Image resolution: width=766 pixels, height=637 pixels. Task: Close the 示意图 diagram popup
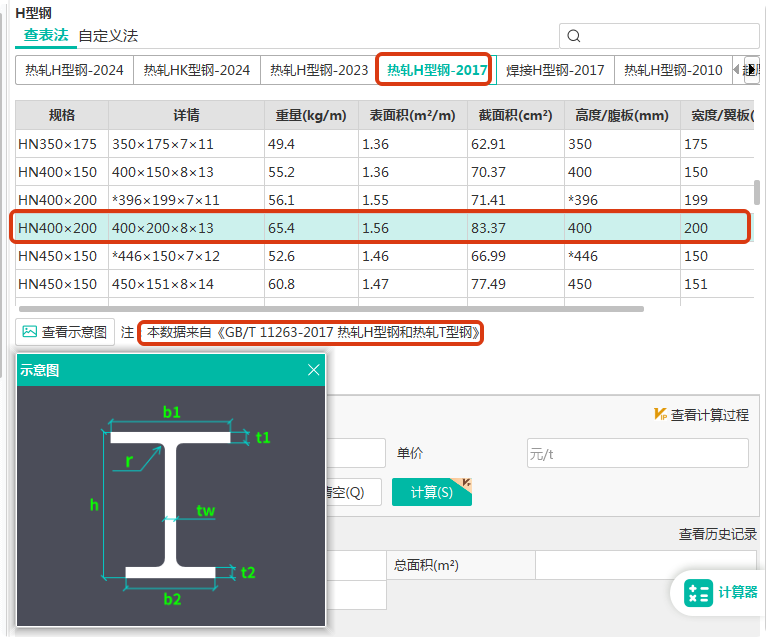pyautogui.click(x=314, y=370)
